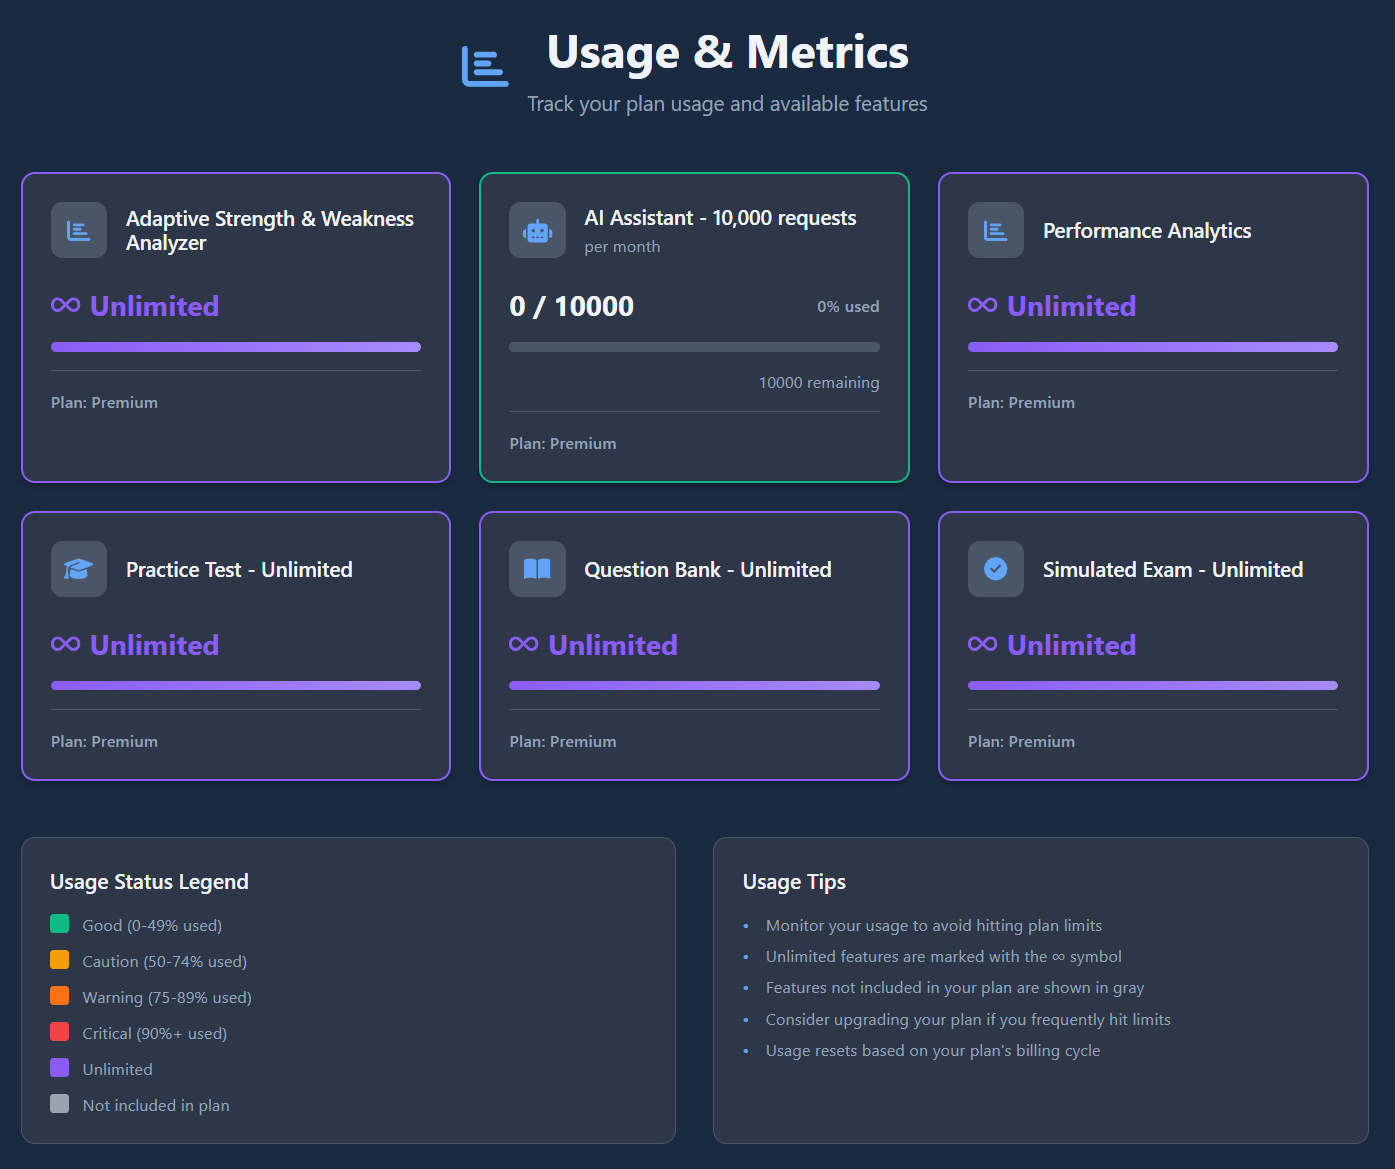1395x1169 pixels.
Task: Click the Usage & Metrics header icon
Action: click(x=484, y=66)
